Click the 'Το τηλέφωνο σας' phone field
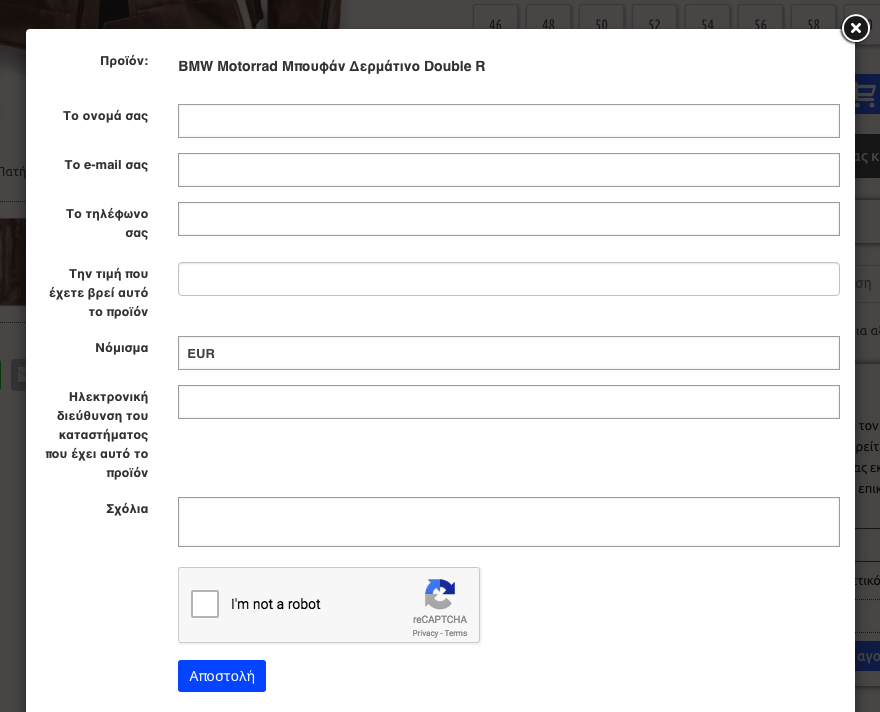Image resolution: width=880 pixels, height=712 pixels. (508, 219)
